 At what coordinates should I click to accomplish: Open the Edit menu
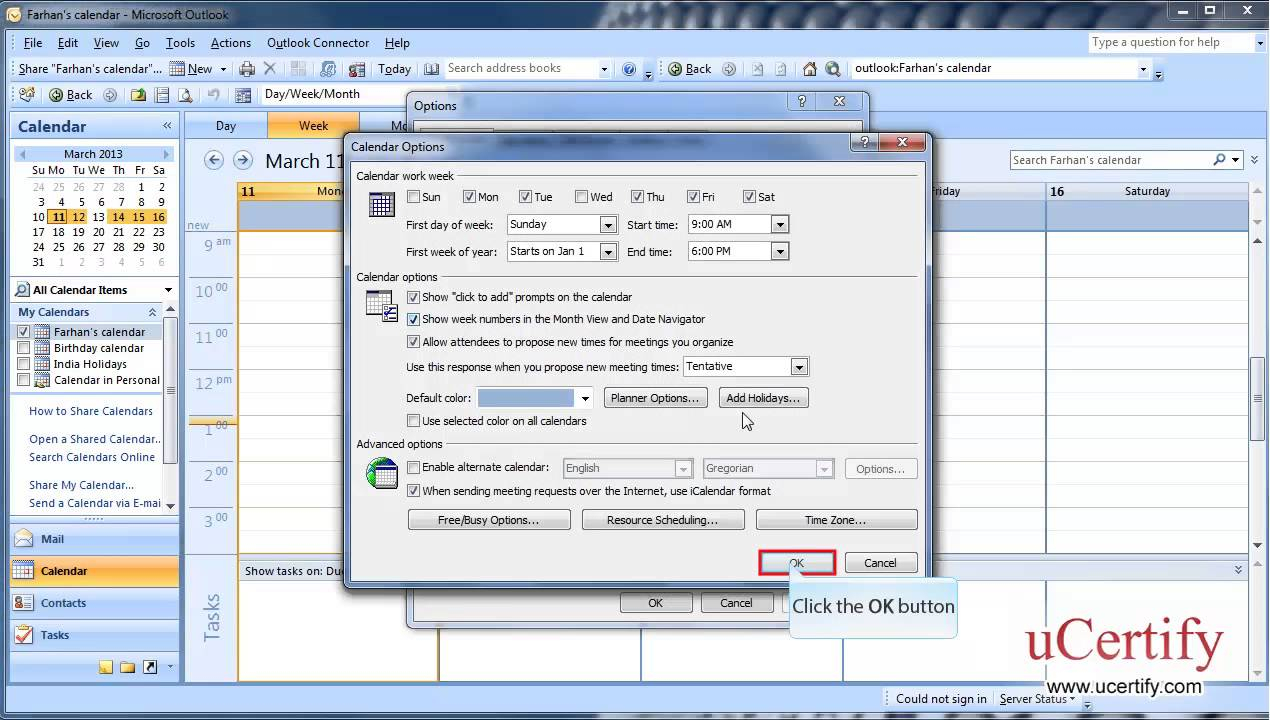[x=68, y=43]
